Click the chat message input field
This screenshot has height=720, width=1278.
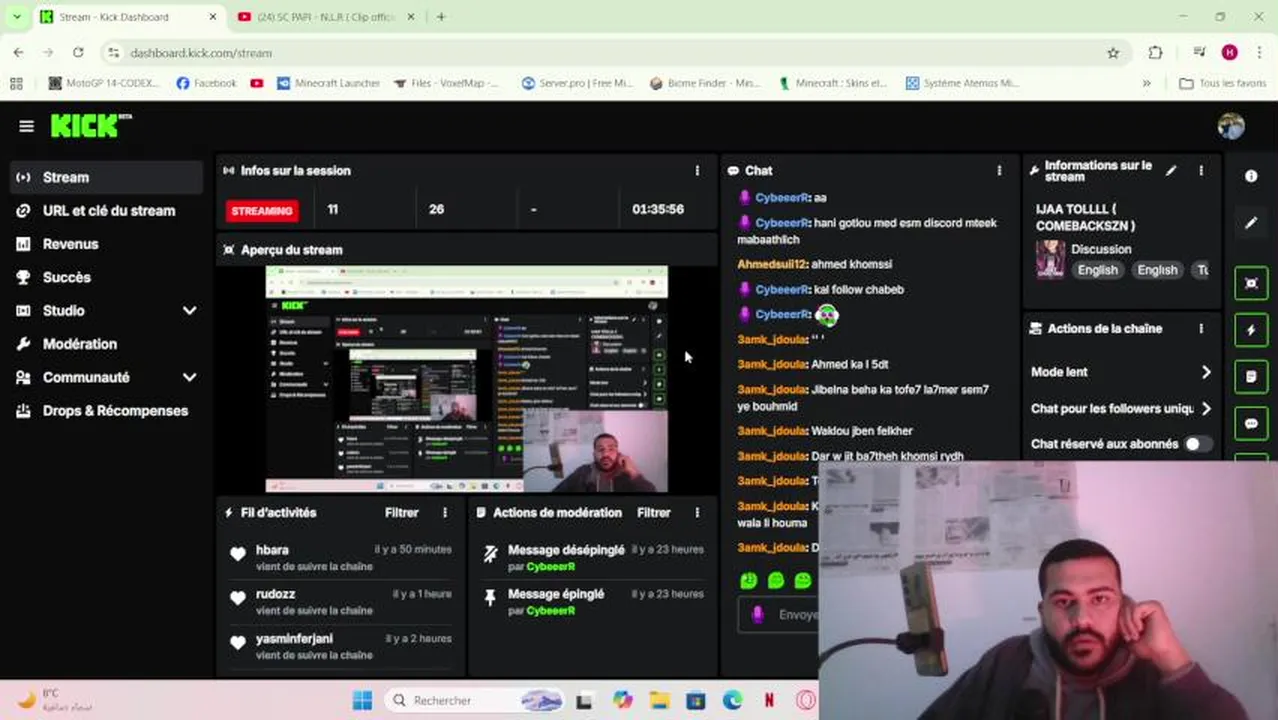(x=778, y=615)
